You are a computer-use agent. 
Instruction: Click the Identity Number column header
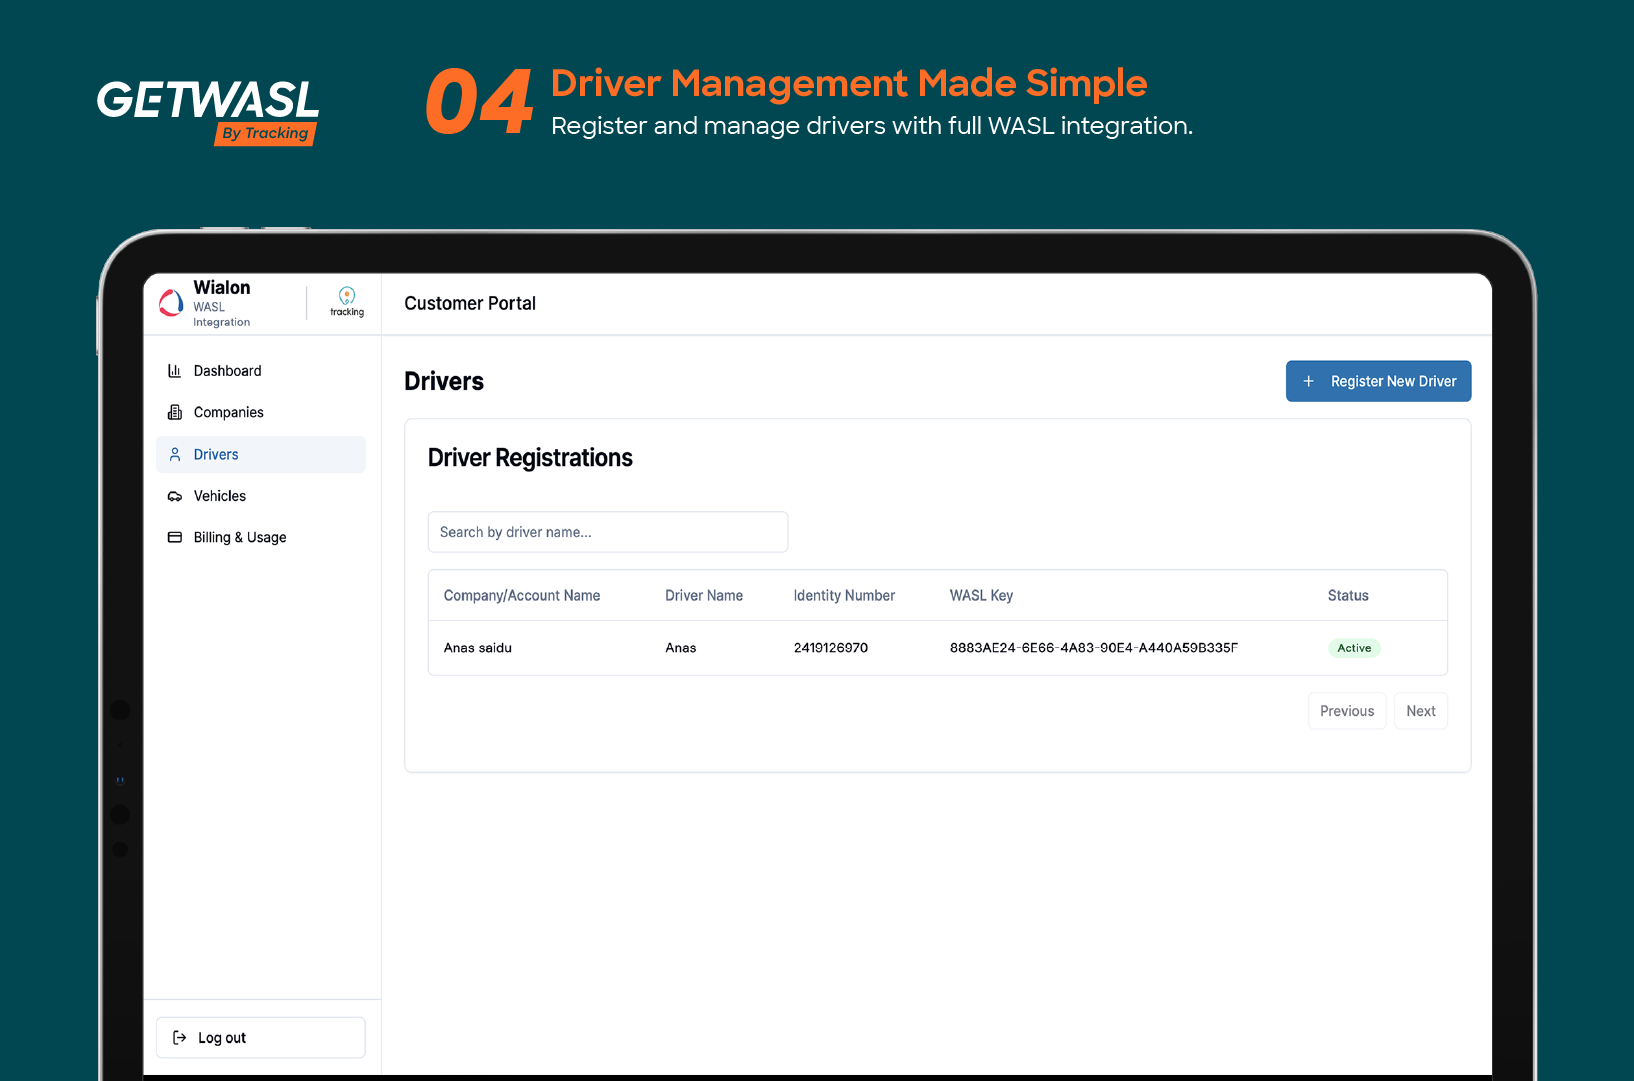coord(844,595)
